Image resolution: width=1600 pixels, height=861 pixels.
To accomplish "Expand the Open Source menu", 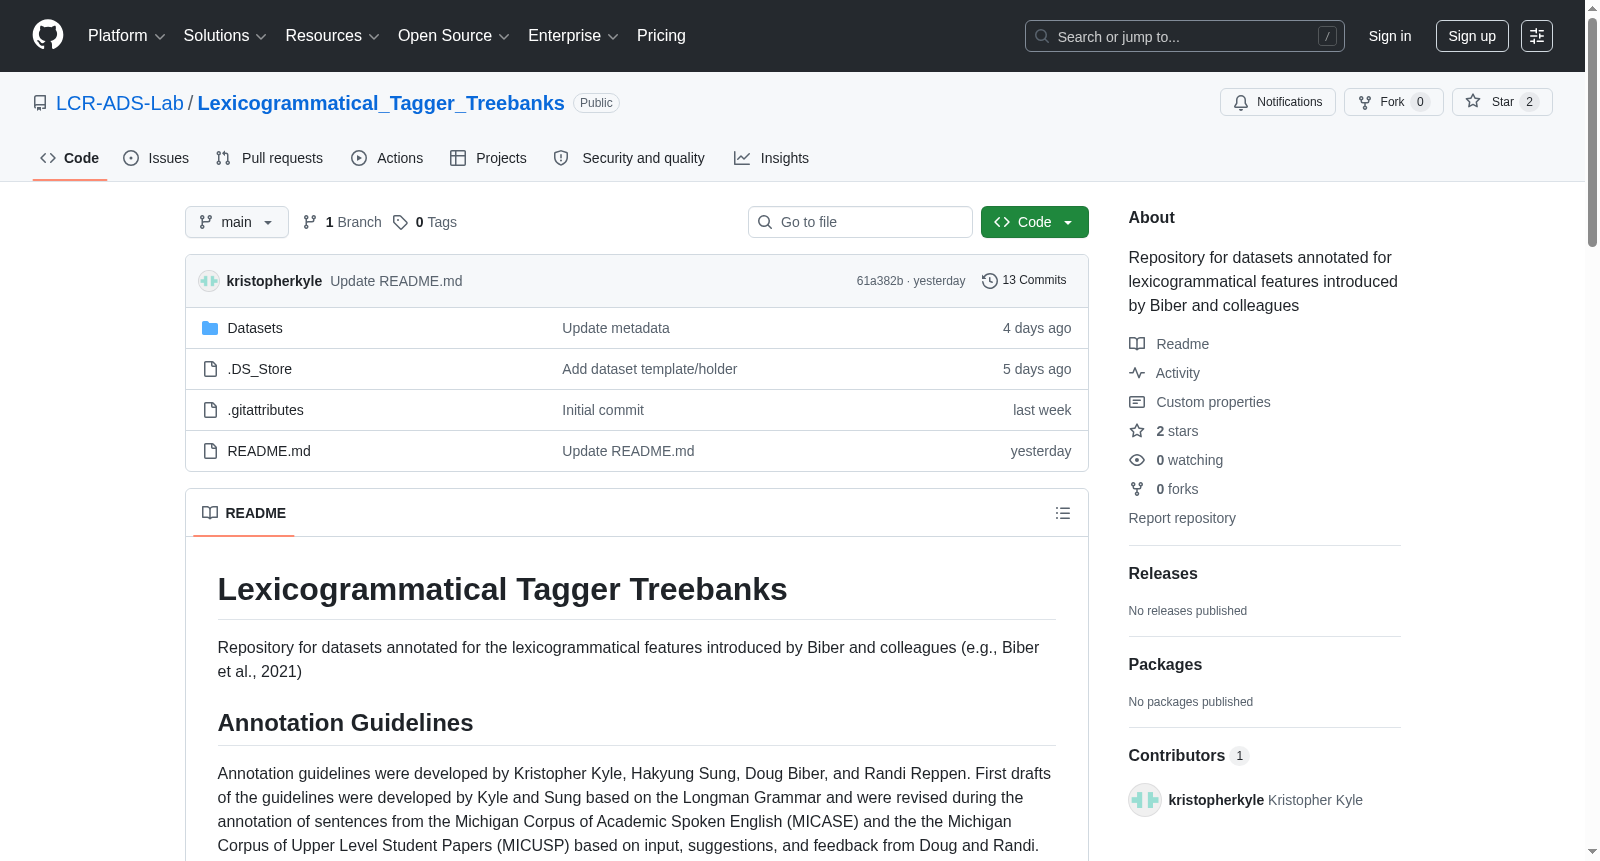I will [454, 36].
